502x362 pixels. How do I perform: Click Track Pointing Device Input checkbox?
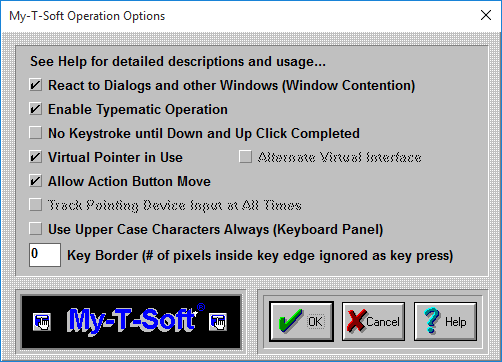[35, 205]
